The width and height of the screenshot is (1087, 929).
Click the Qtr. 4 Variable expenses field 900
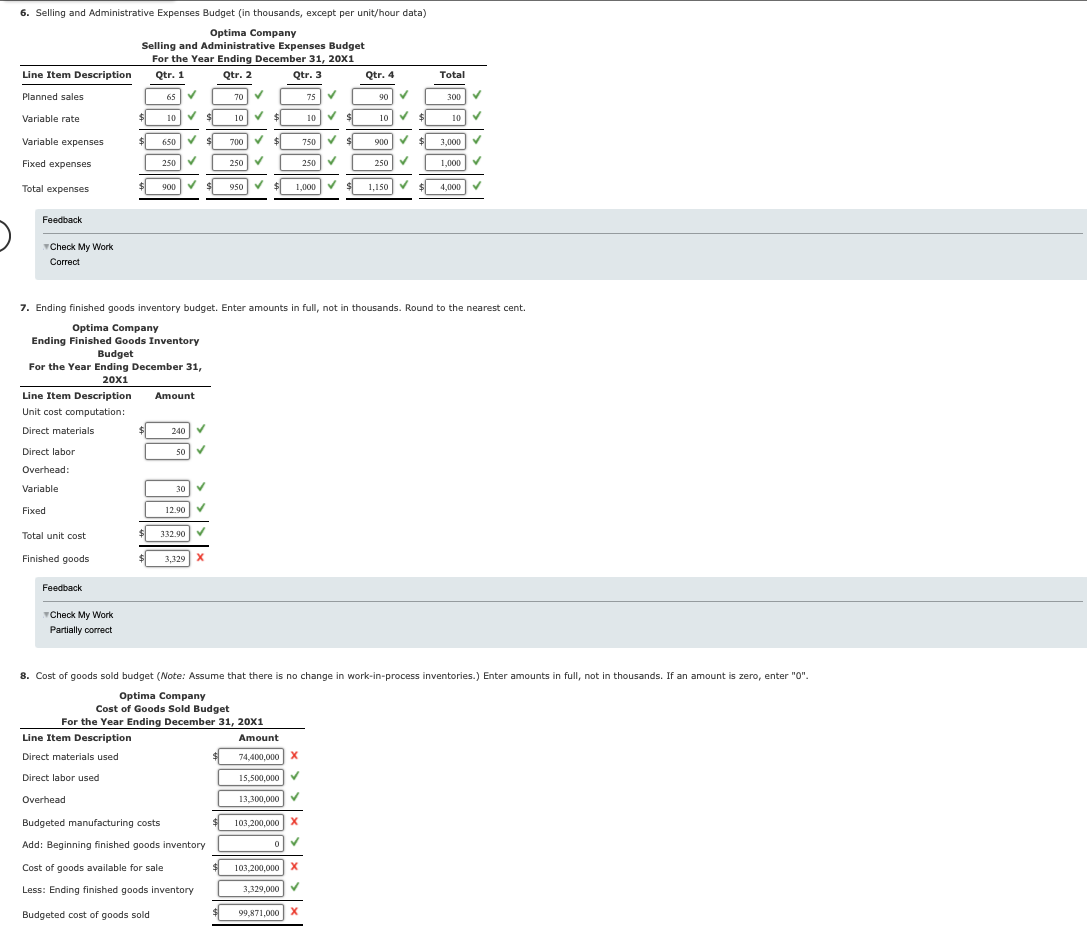pyautogui.click(x=372, y=141)
